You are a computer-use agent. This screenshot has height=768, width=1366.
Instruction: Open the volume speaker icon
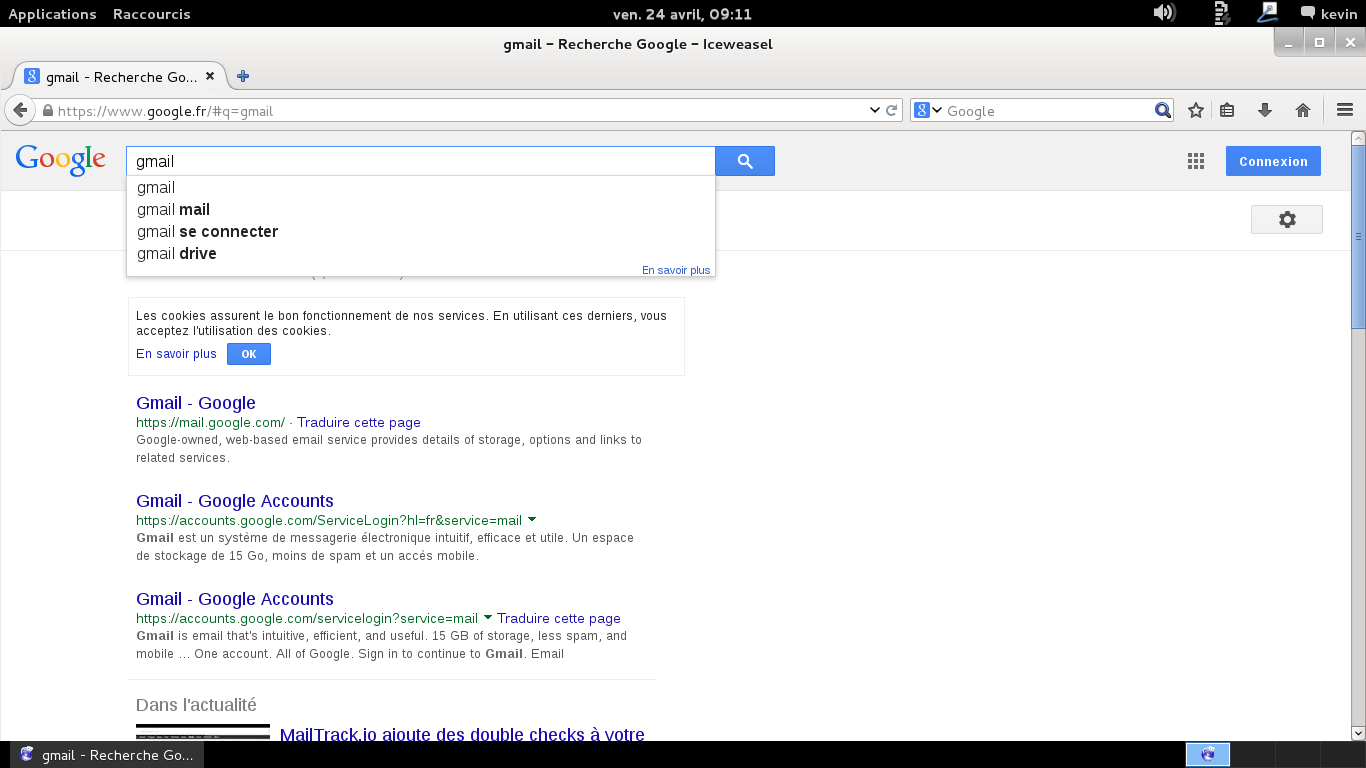1163,13
